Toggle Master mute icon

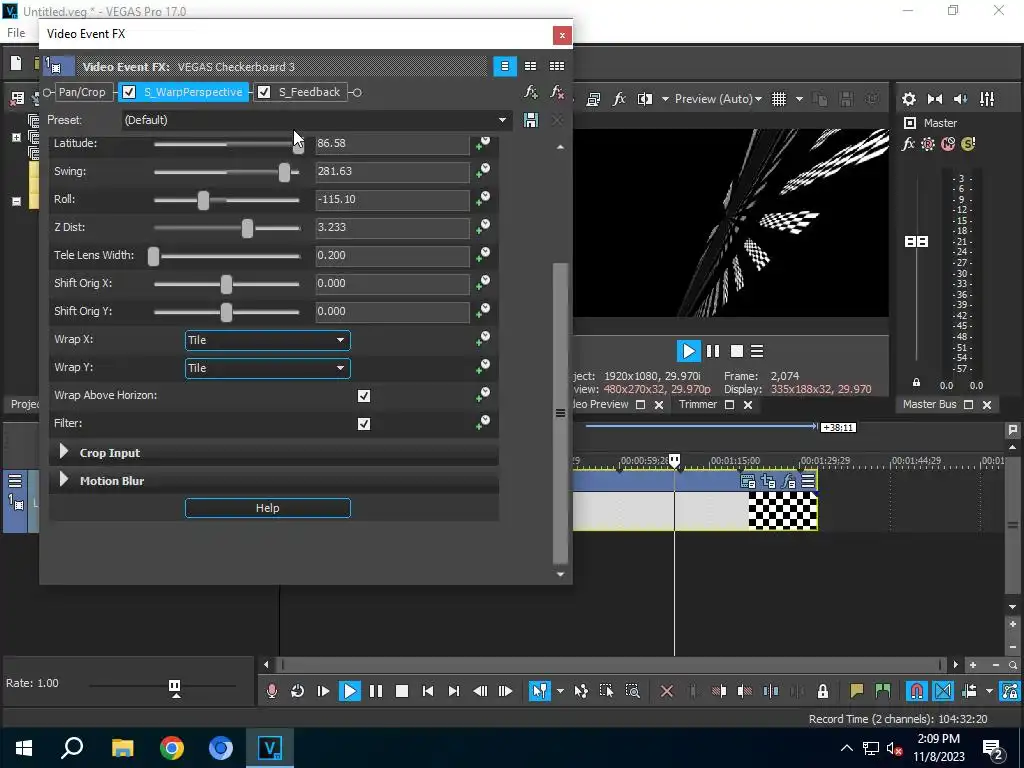[948, 144]
